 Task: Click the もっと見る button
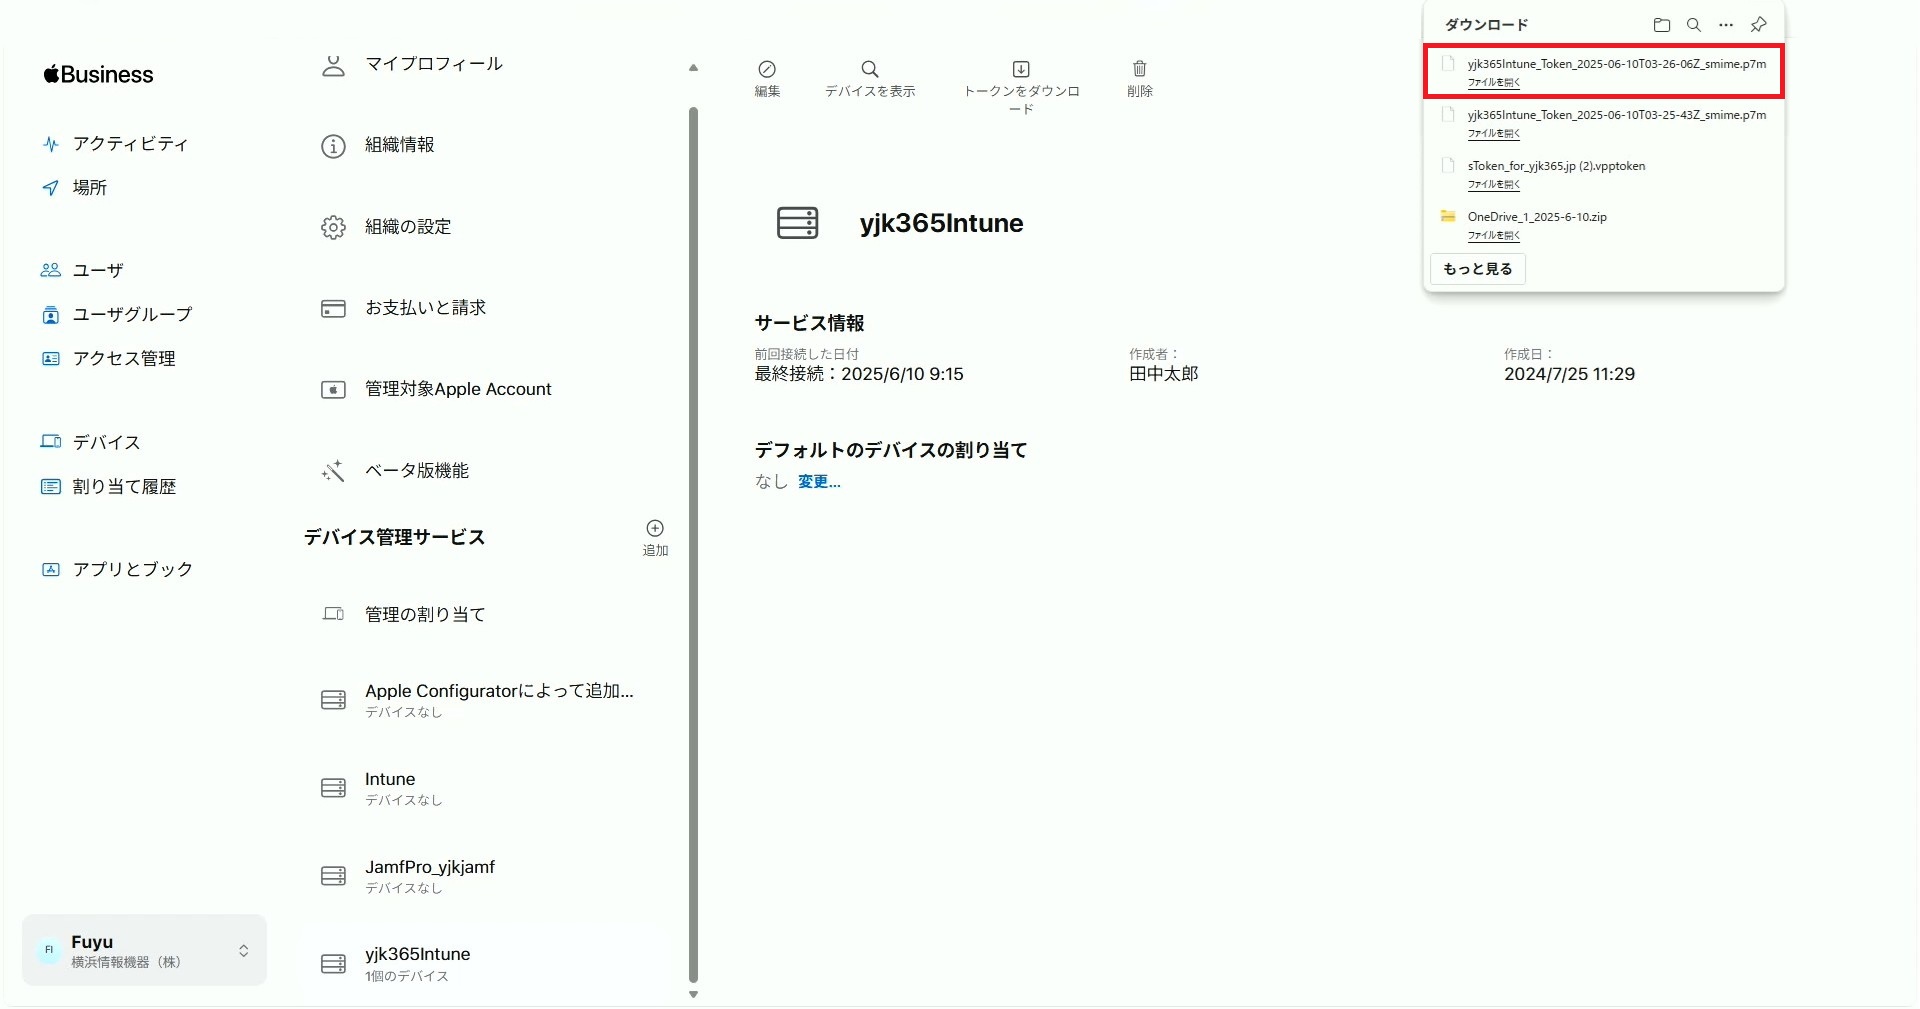coord(1478,269)
